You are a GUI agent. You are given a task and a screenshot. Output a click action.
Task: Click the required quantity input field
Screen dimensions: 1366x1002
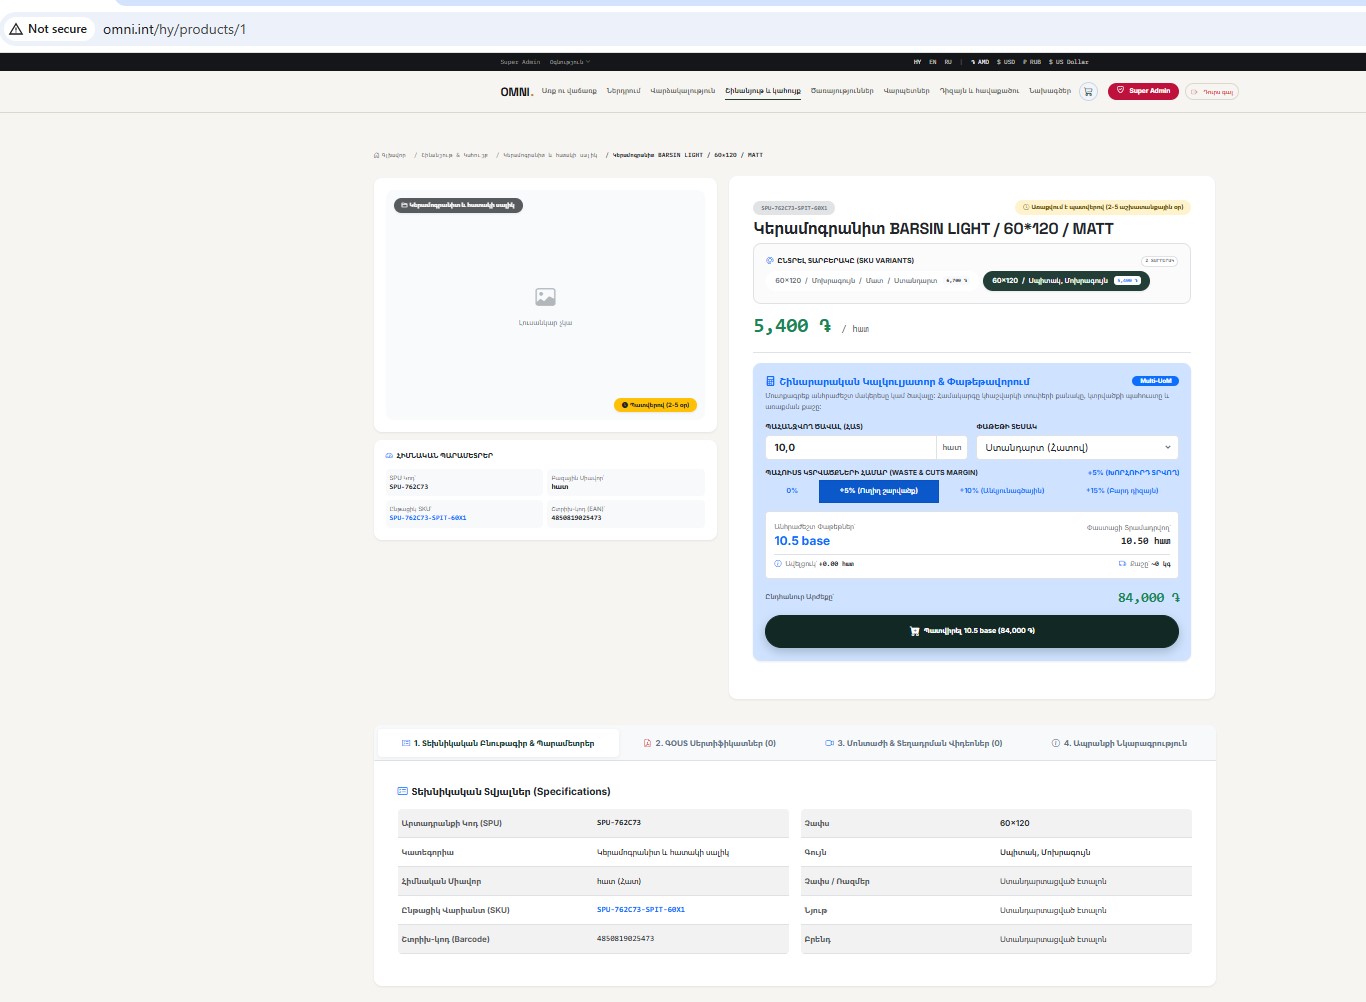[851, 447]
